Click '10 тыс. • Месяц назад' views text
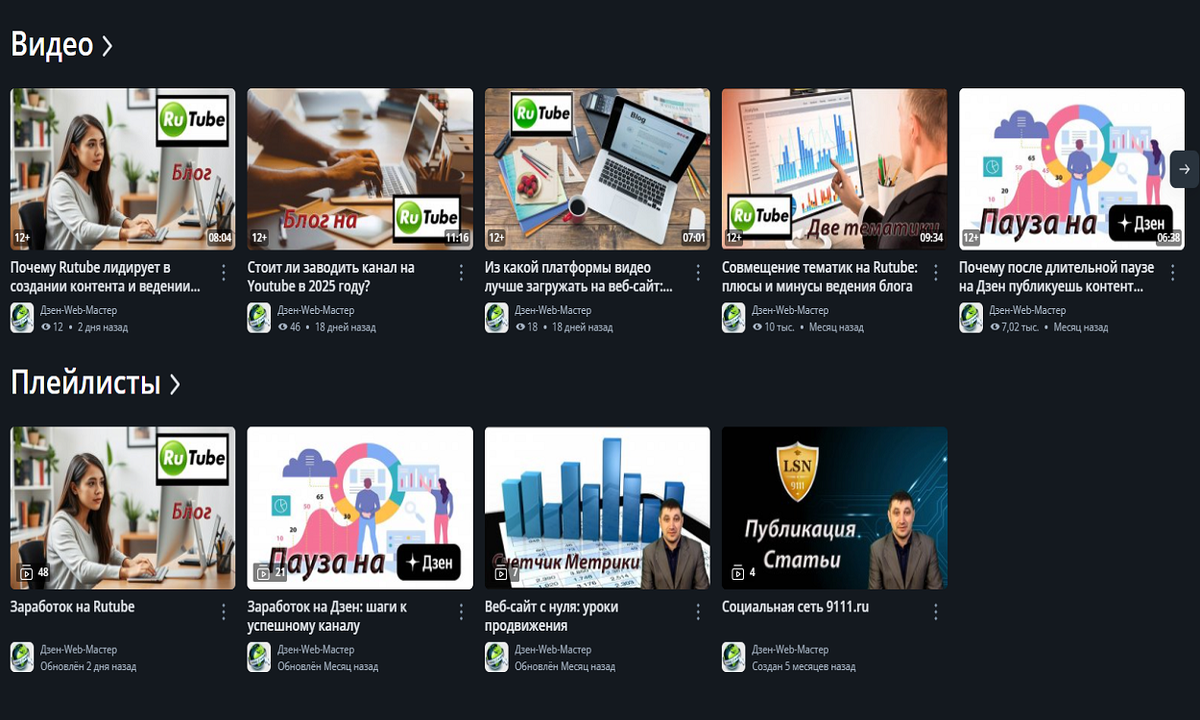 (808, 327)
